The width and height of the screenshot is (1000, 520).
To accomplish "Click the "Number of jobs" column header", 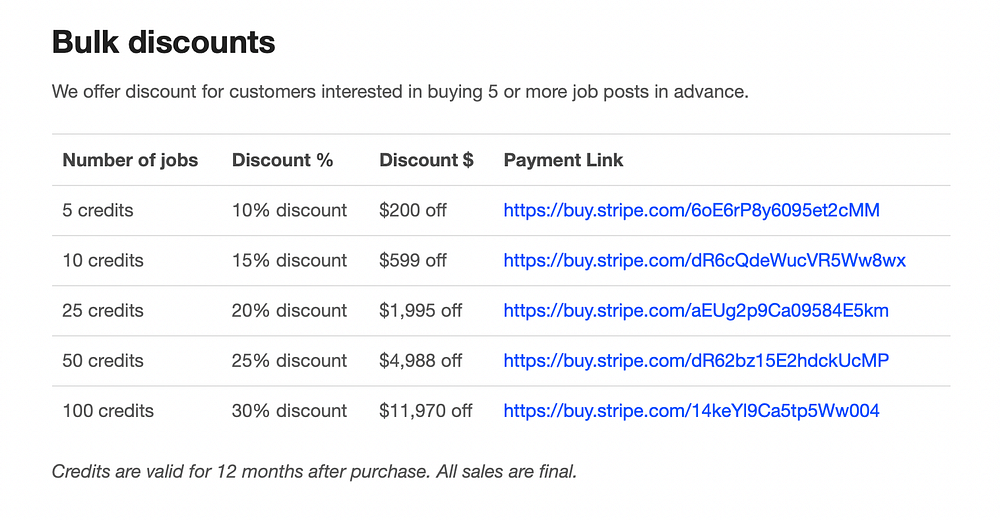I will [130, 160].
